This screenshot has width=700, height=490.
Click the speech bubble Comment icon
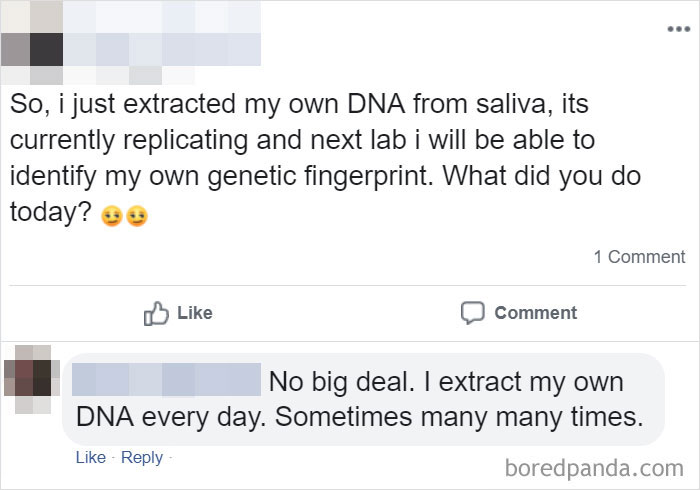click(472, 313)
